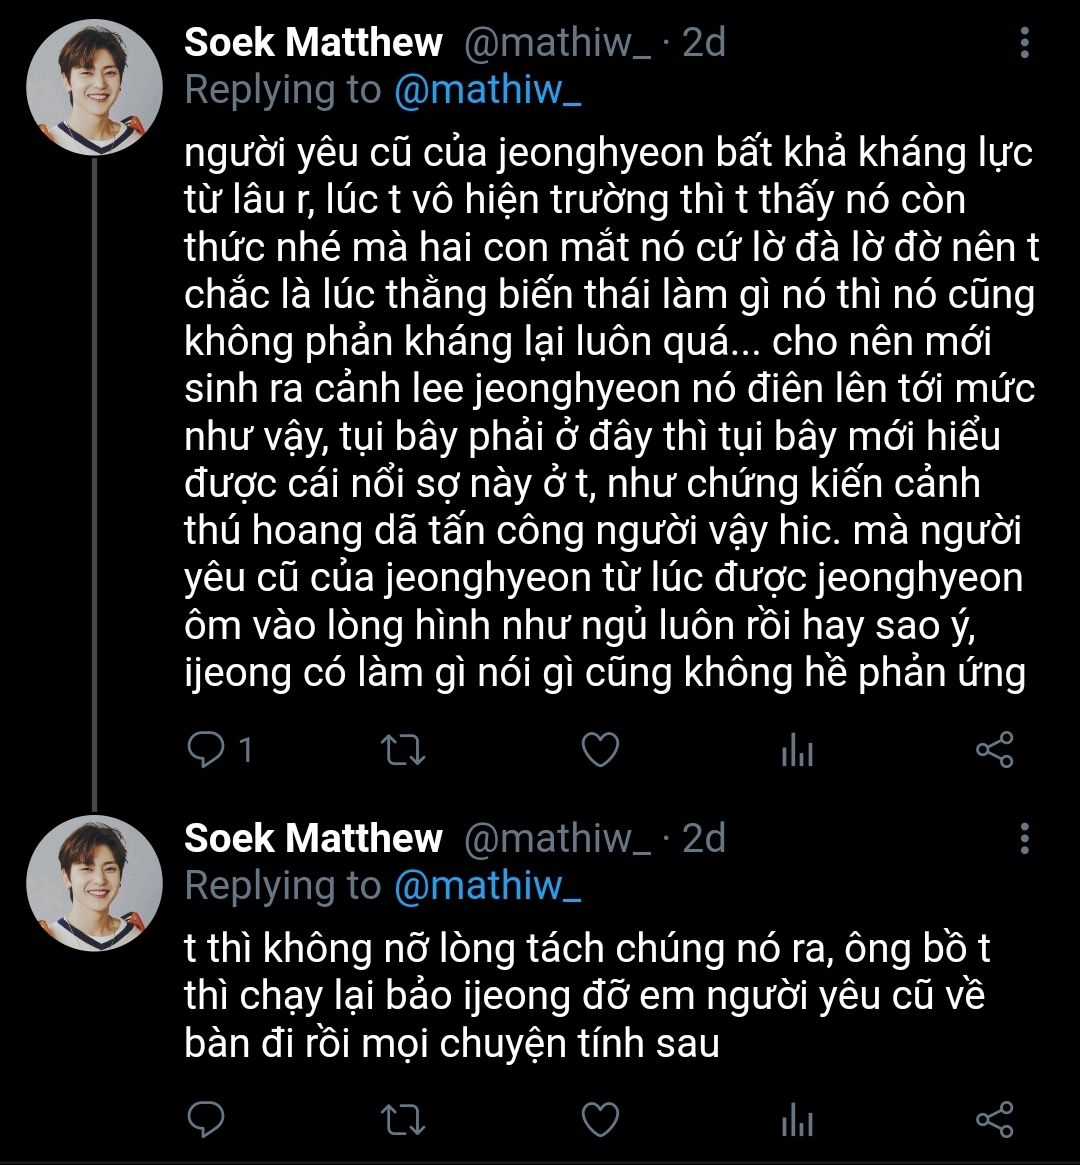The image size is (1080, 1165).
Task: Share the second tweet
Action: (x=994, y=1119)
